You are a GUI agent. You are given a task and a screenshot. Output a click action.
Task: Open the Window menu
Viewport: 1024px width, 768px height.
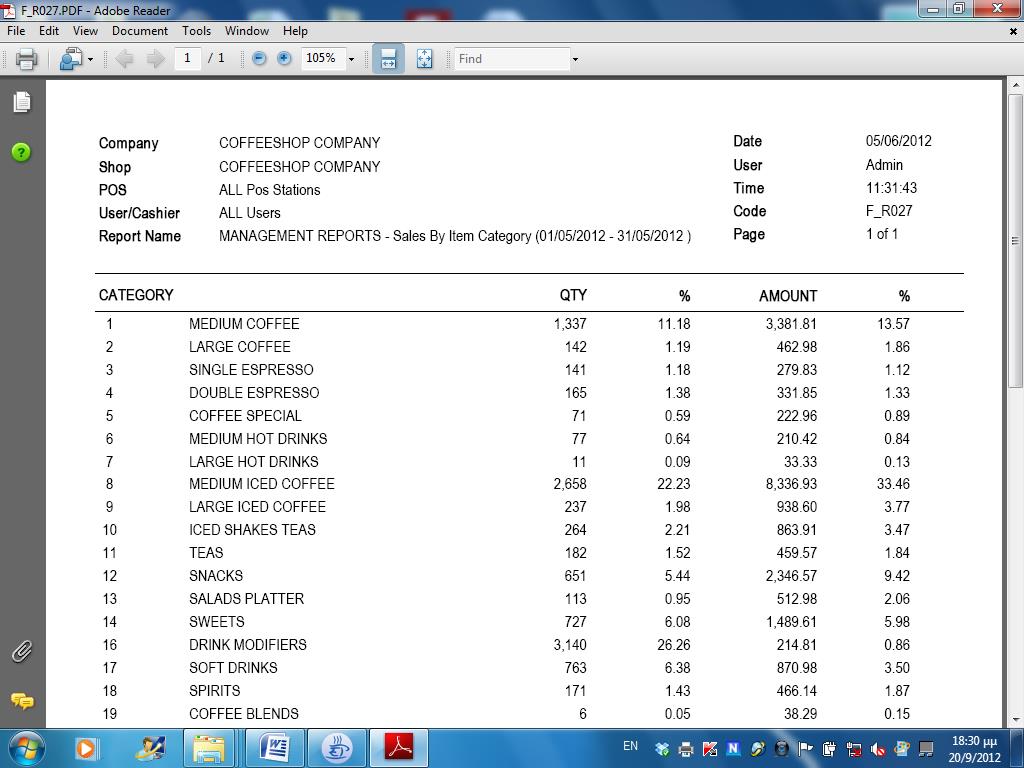(x=247, y=31)
